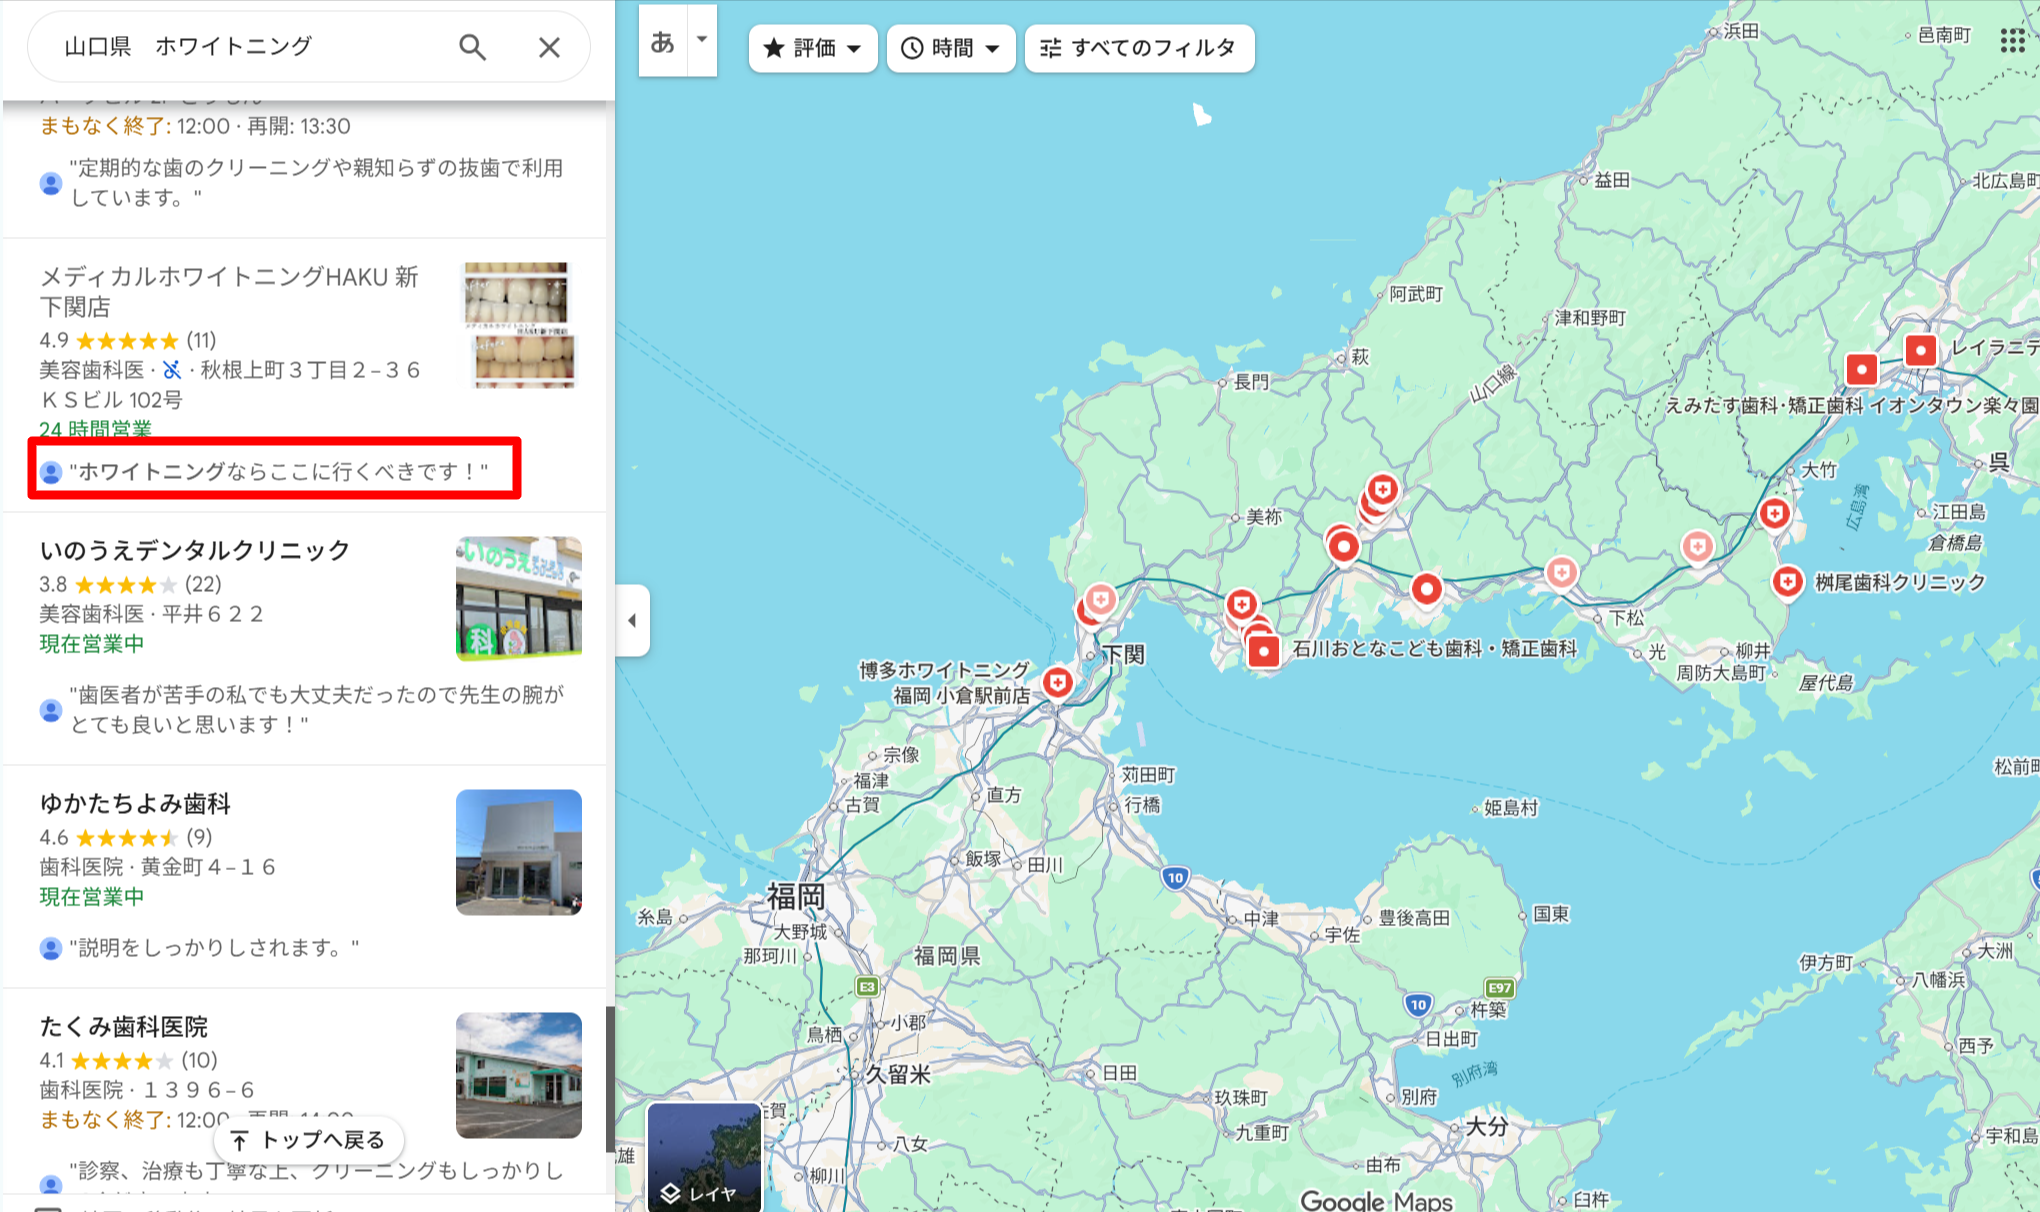Click the dental pin just north of 石川おとなこども歯科 pins

(1241, 605)
